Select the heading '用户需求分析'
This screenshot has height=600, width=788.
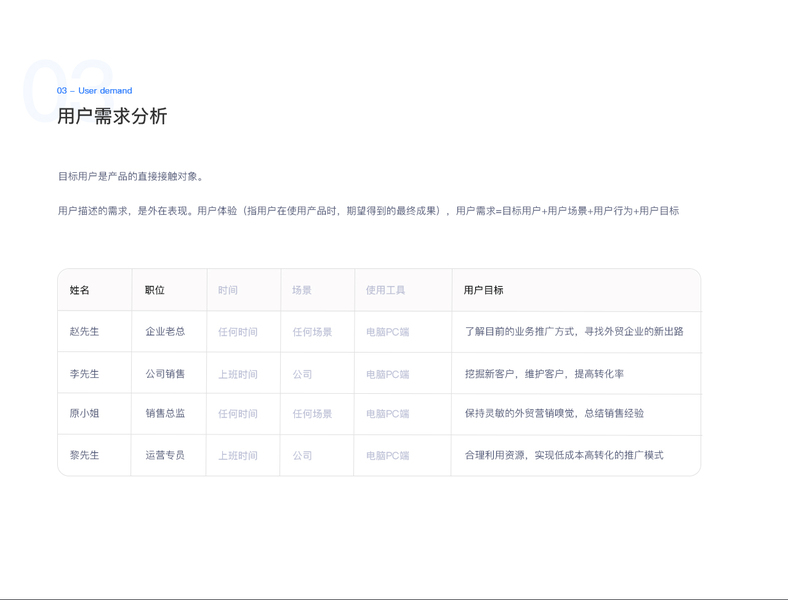[112, 116]
